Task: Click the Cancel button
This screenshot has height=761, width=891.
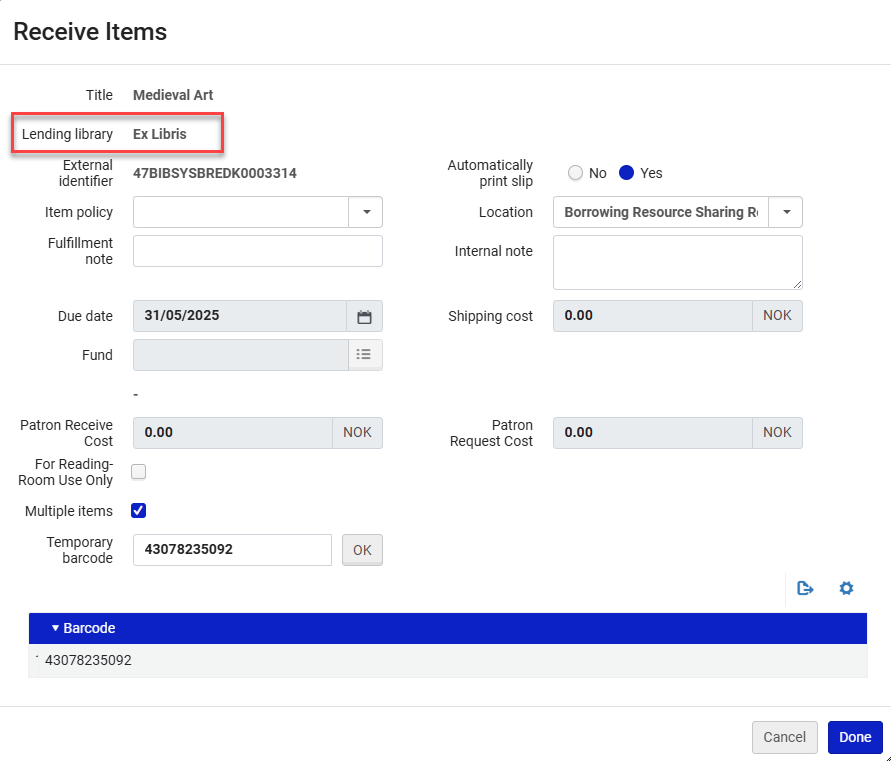Action: tap(784, 737)
